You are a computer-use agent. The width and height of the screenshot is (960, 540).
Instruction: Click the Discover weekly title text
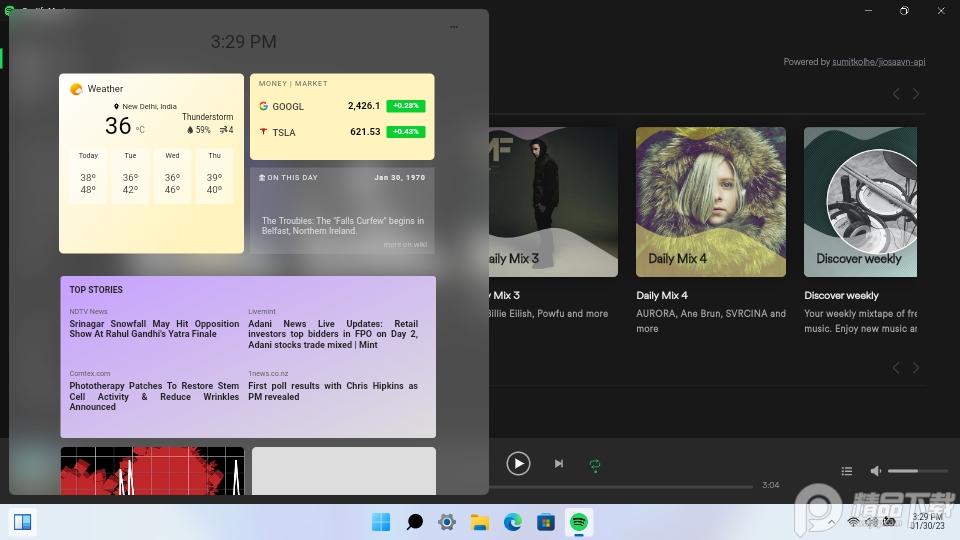tap(841, 295)
